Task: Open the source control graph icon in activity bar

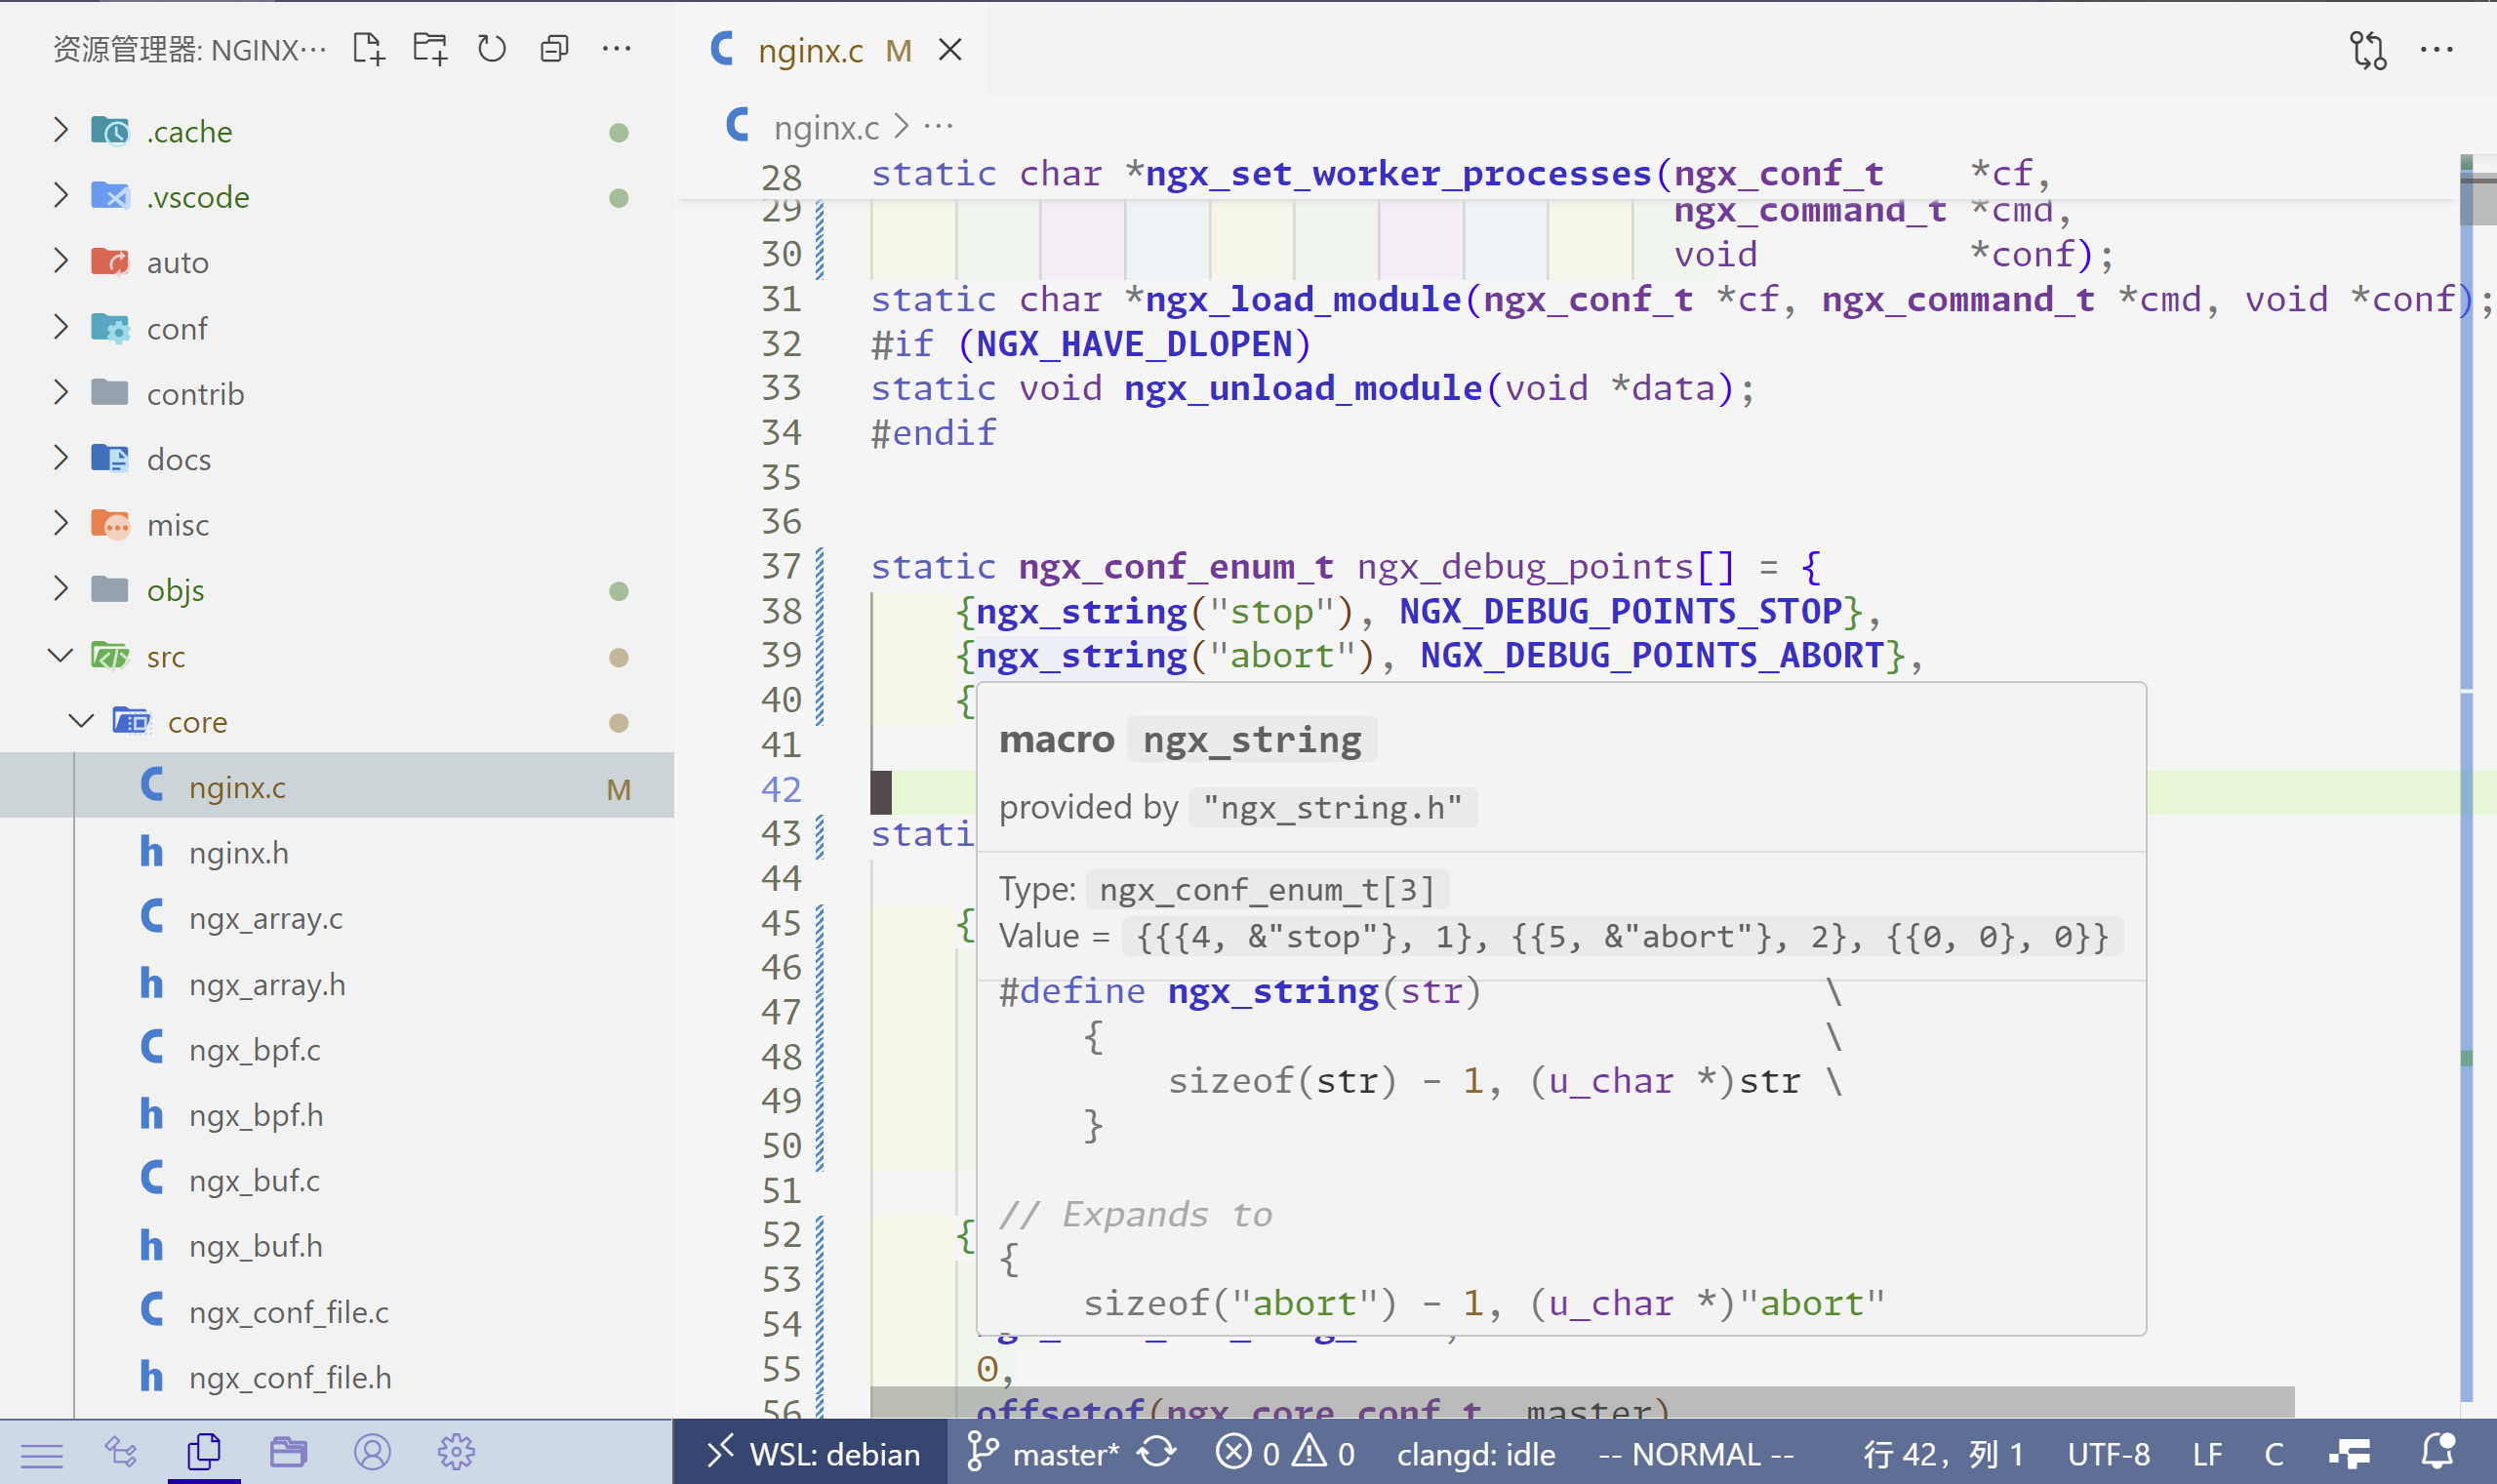Action: tap(122, 1452)
